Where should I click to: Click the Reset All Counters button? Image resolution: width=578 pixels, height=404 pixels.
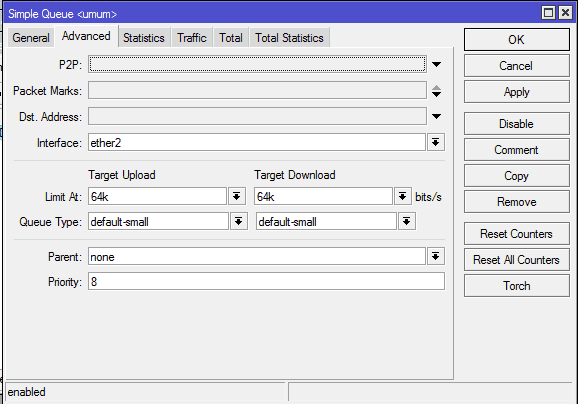(x=516, y=260)
